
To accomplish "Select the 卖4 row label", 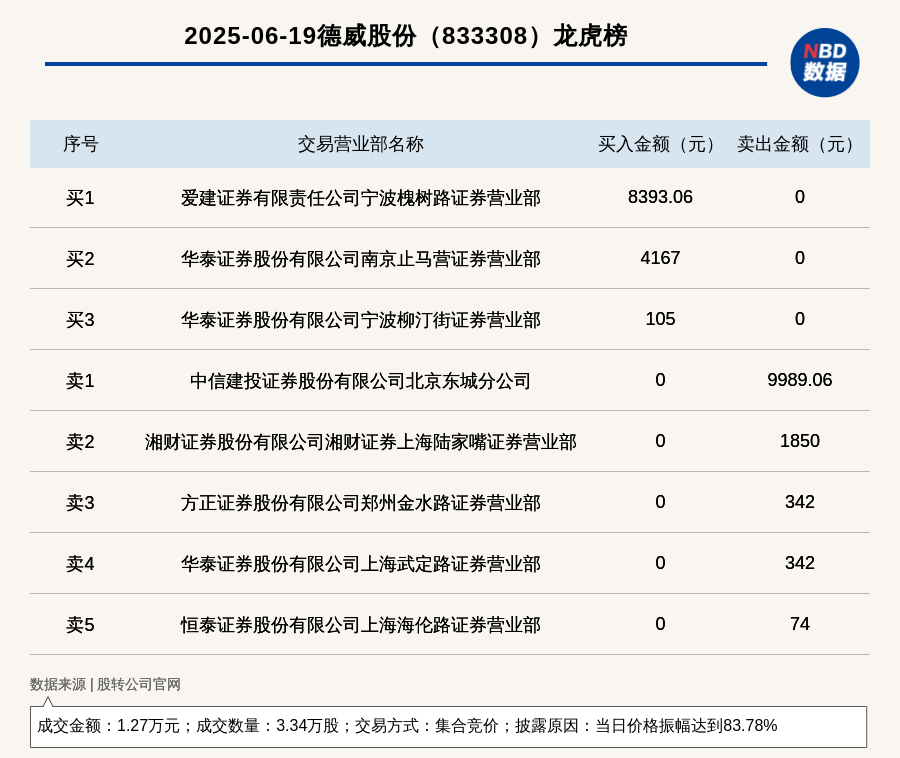I will 80,563.
